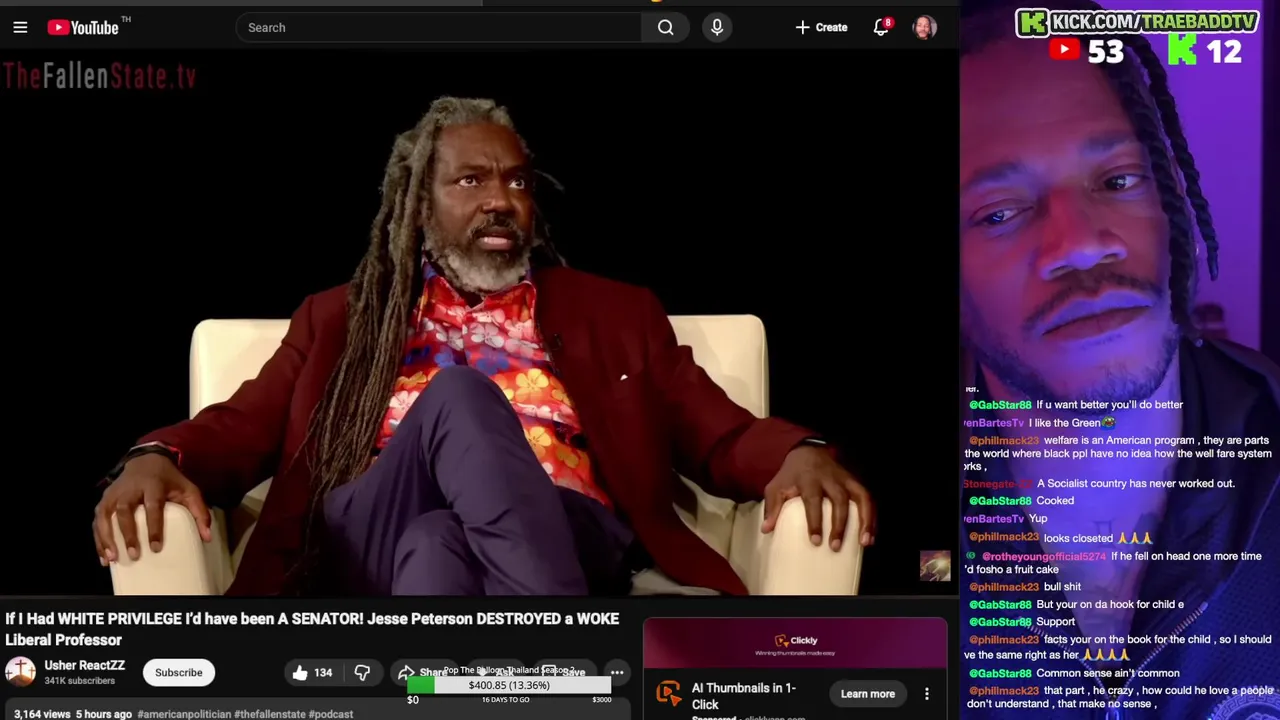Click the video title text

[x=312, y=629]
